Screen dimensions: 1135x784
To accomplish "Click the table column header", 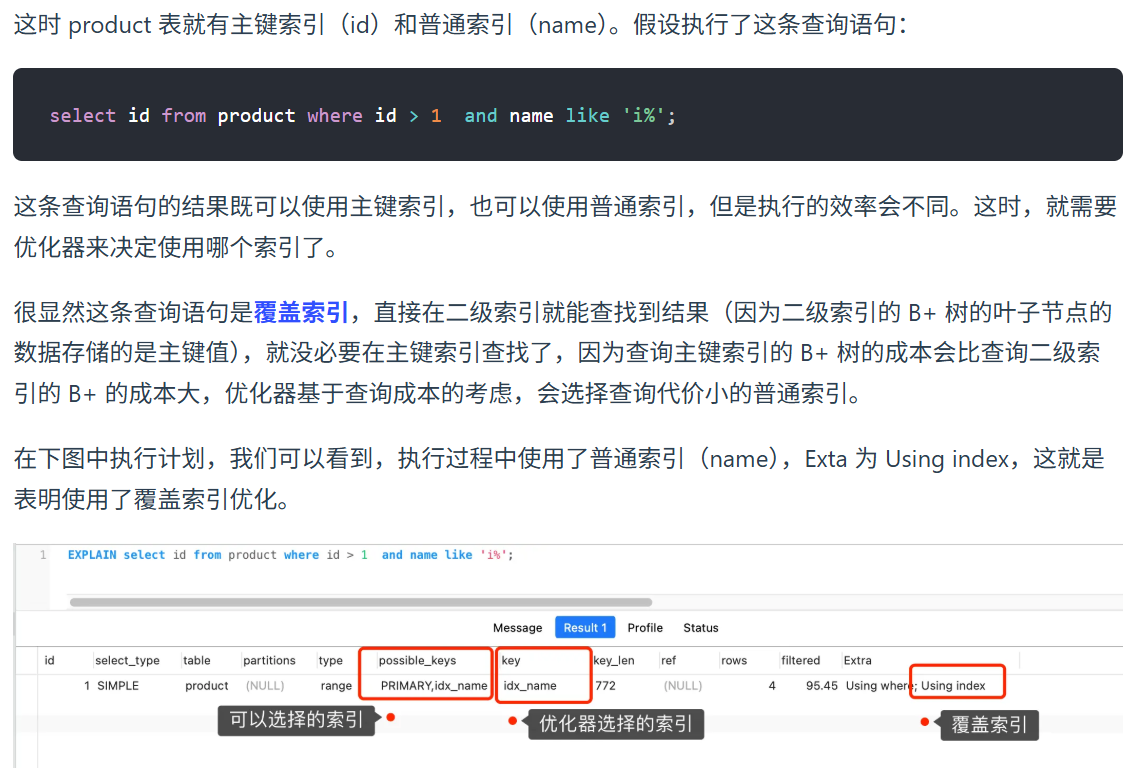I will [x=196, y=660].
